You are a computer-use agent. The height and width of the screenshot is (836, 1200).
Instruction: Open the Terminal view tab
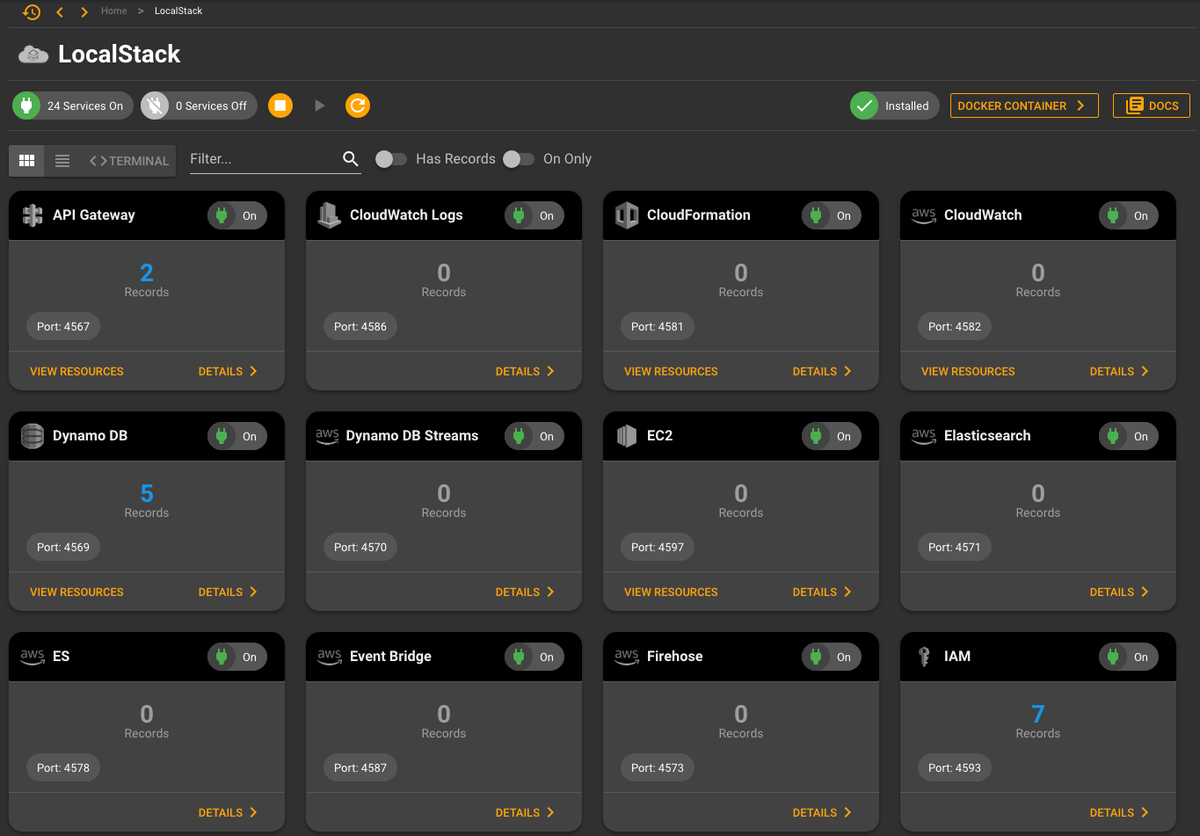tap(129, 160)
